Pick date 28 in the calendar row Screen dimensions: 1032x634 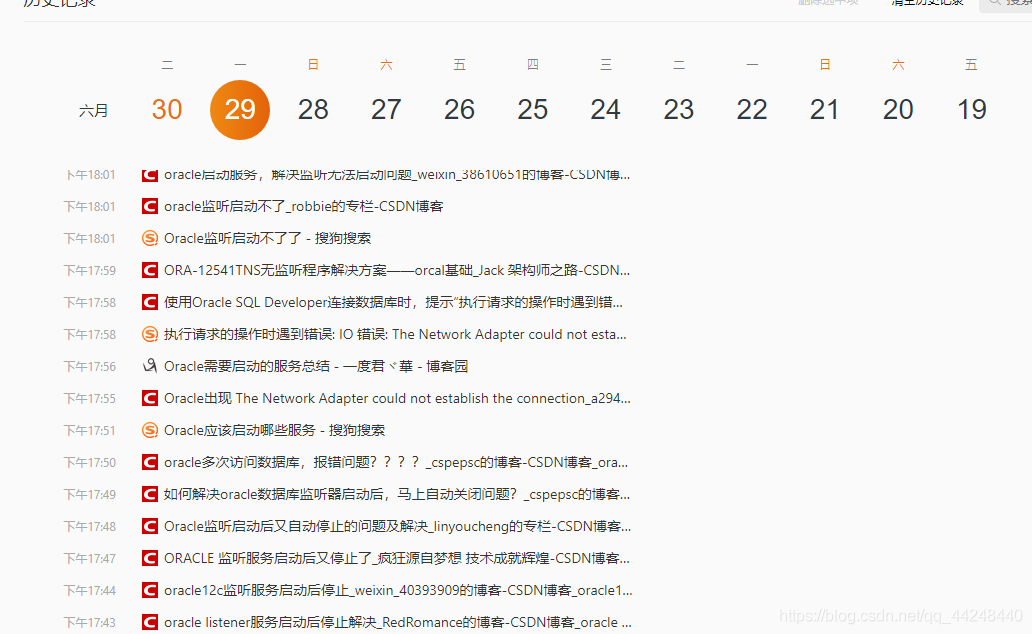pyautogui.click(x=313, y=109)
